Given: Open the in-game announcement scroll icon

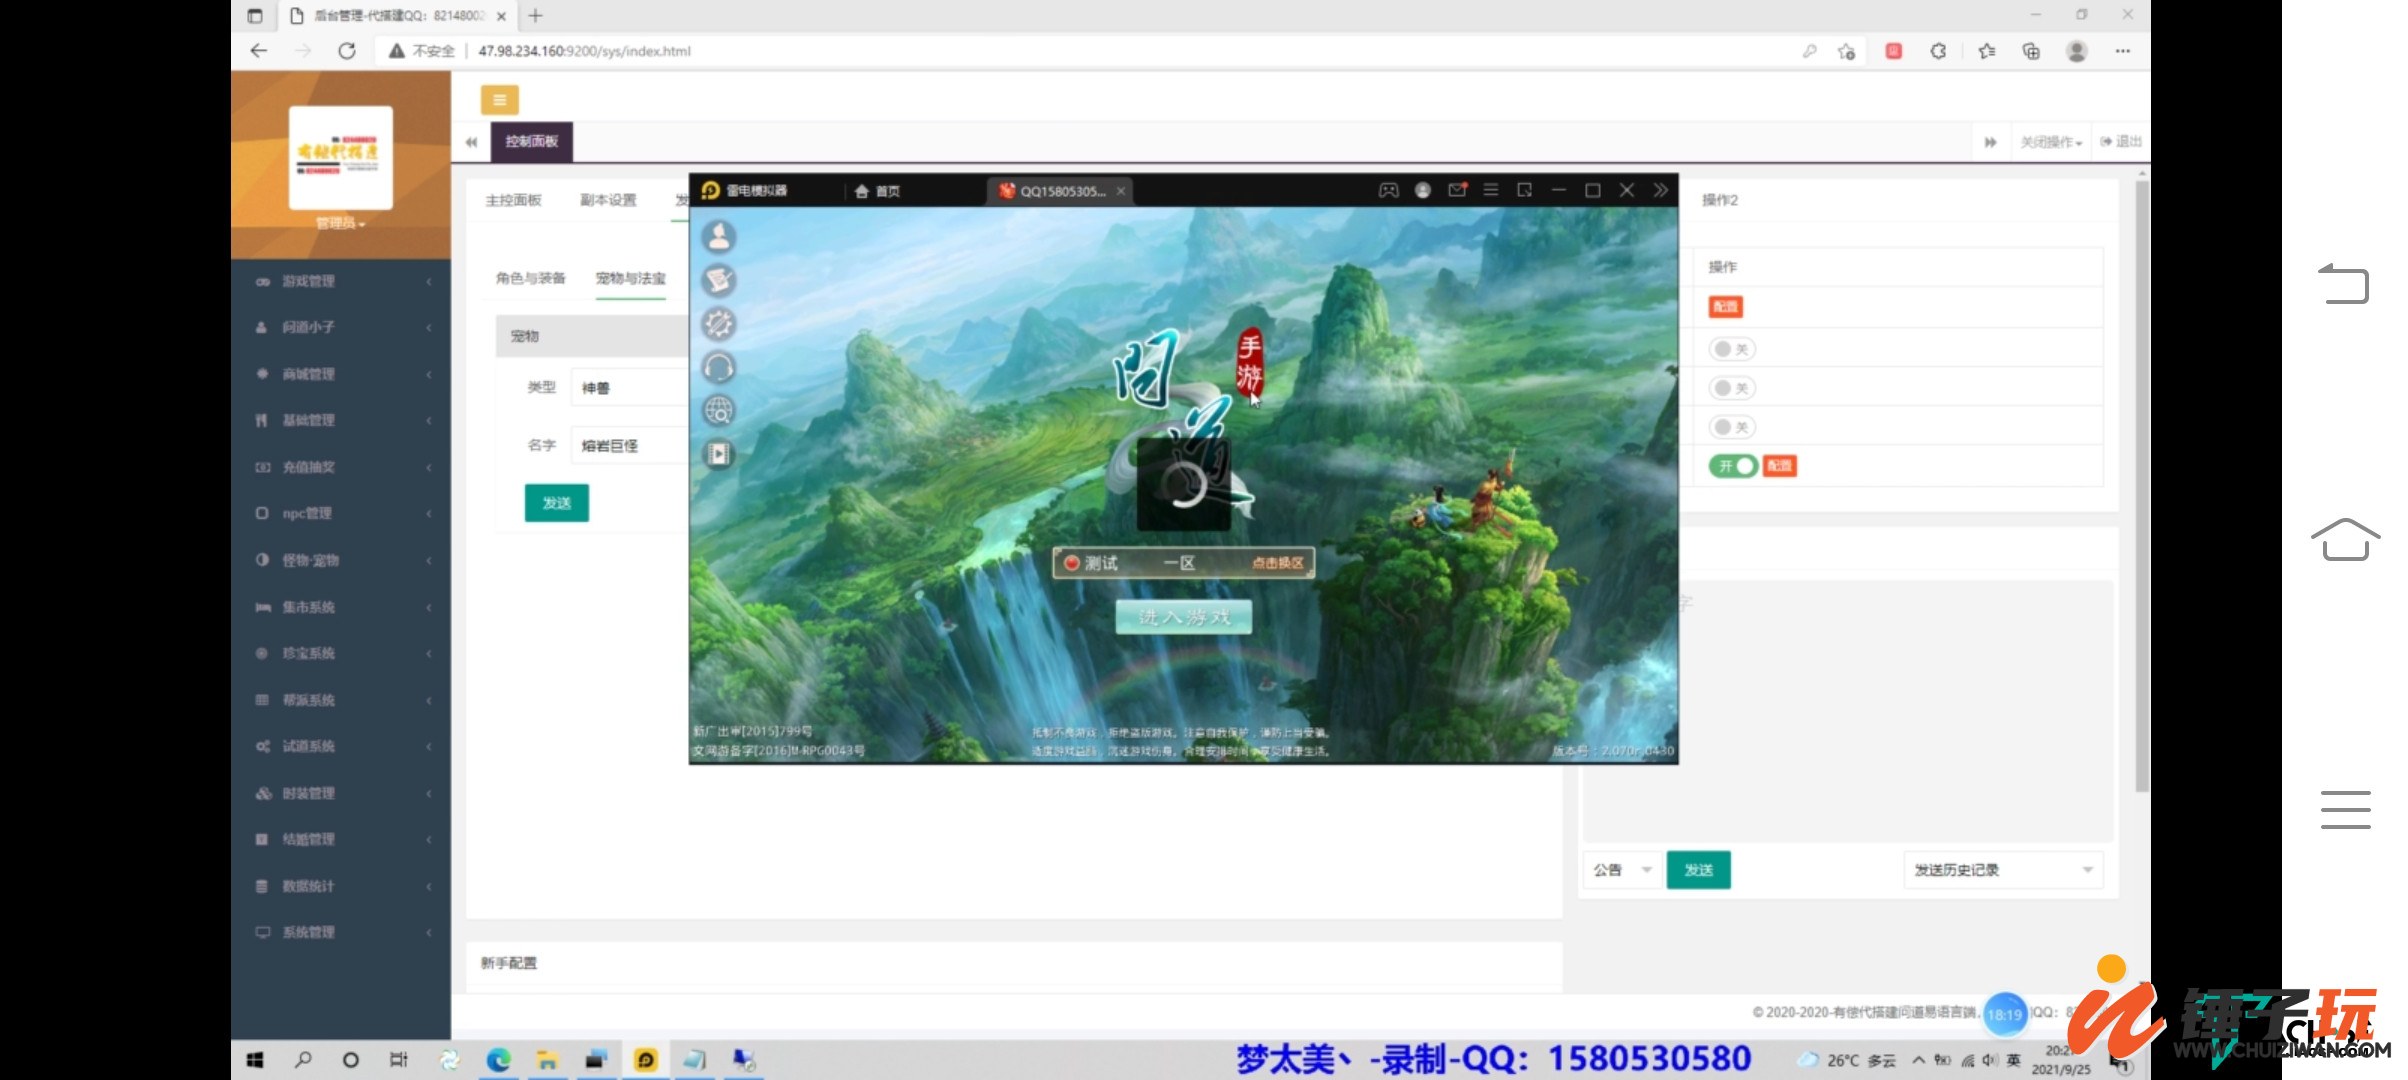Looking at the screenshot, I should [x=719, y=280].
